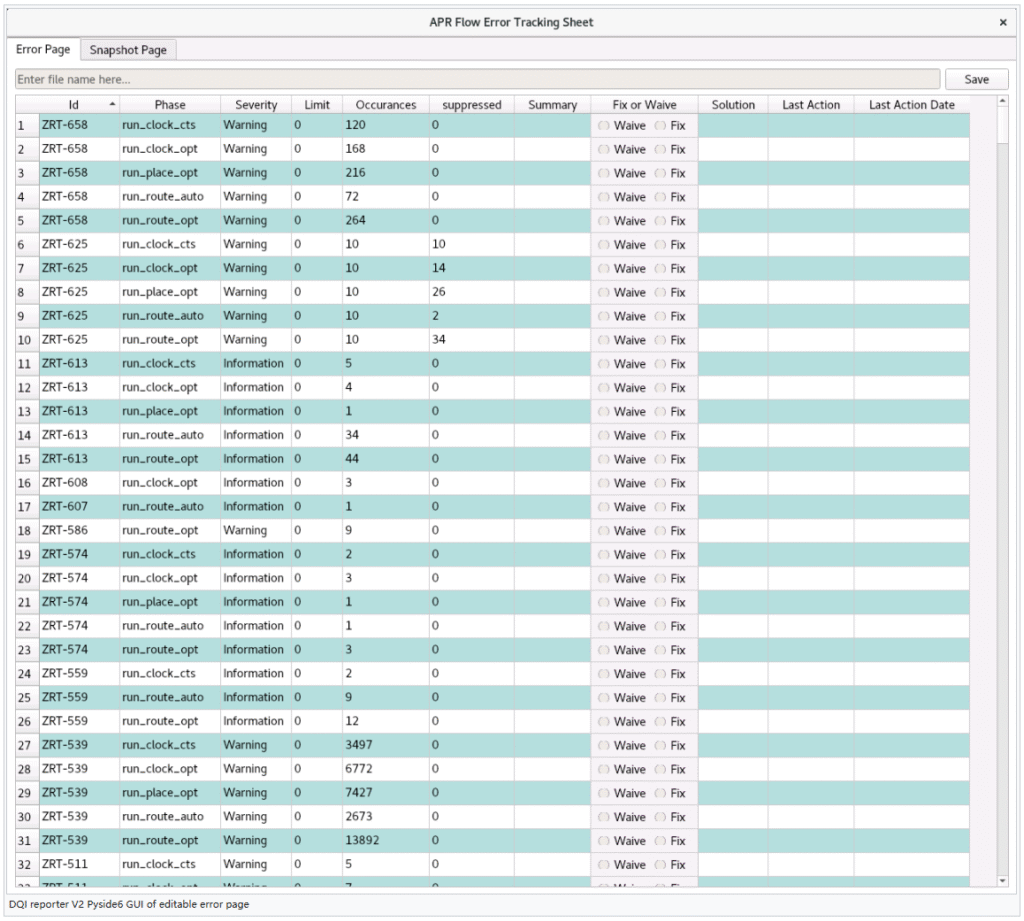Click the Phase column header

click(170, 105)
